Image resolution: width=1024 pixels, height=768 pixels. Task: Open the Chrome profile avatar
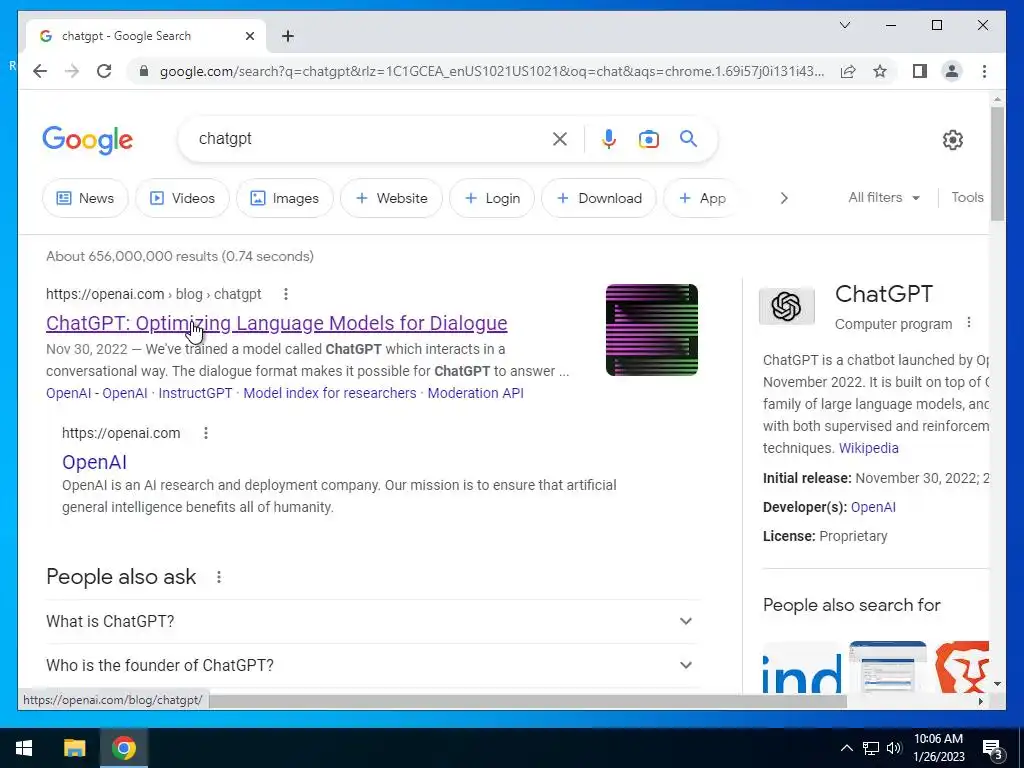point(952,71)
